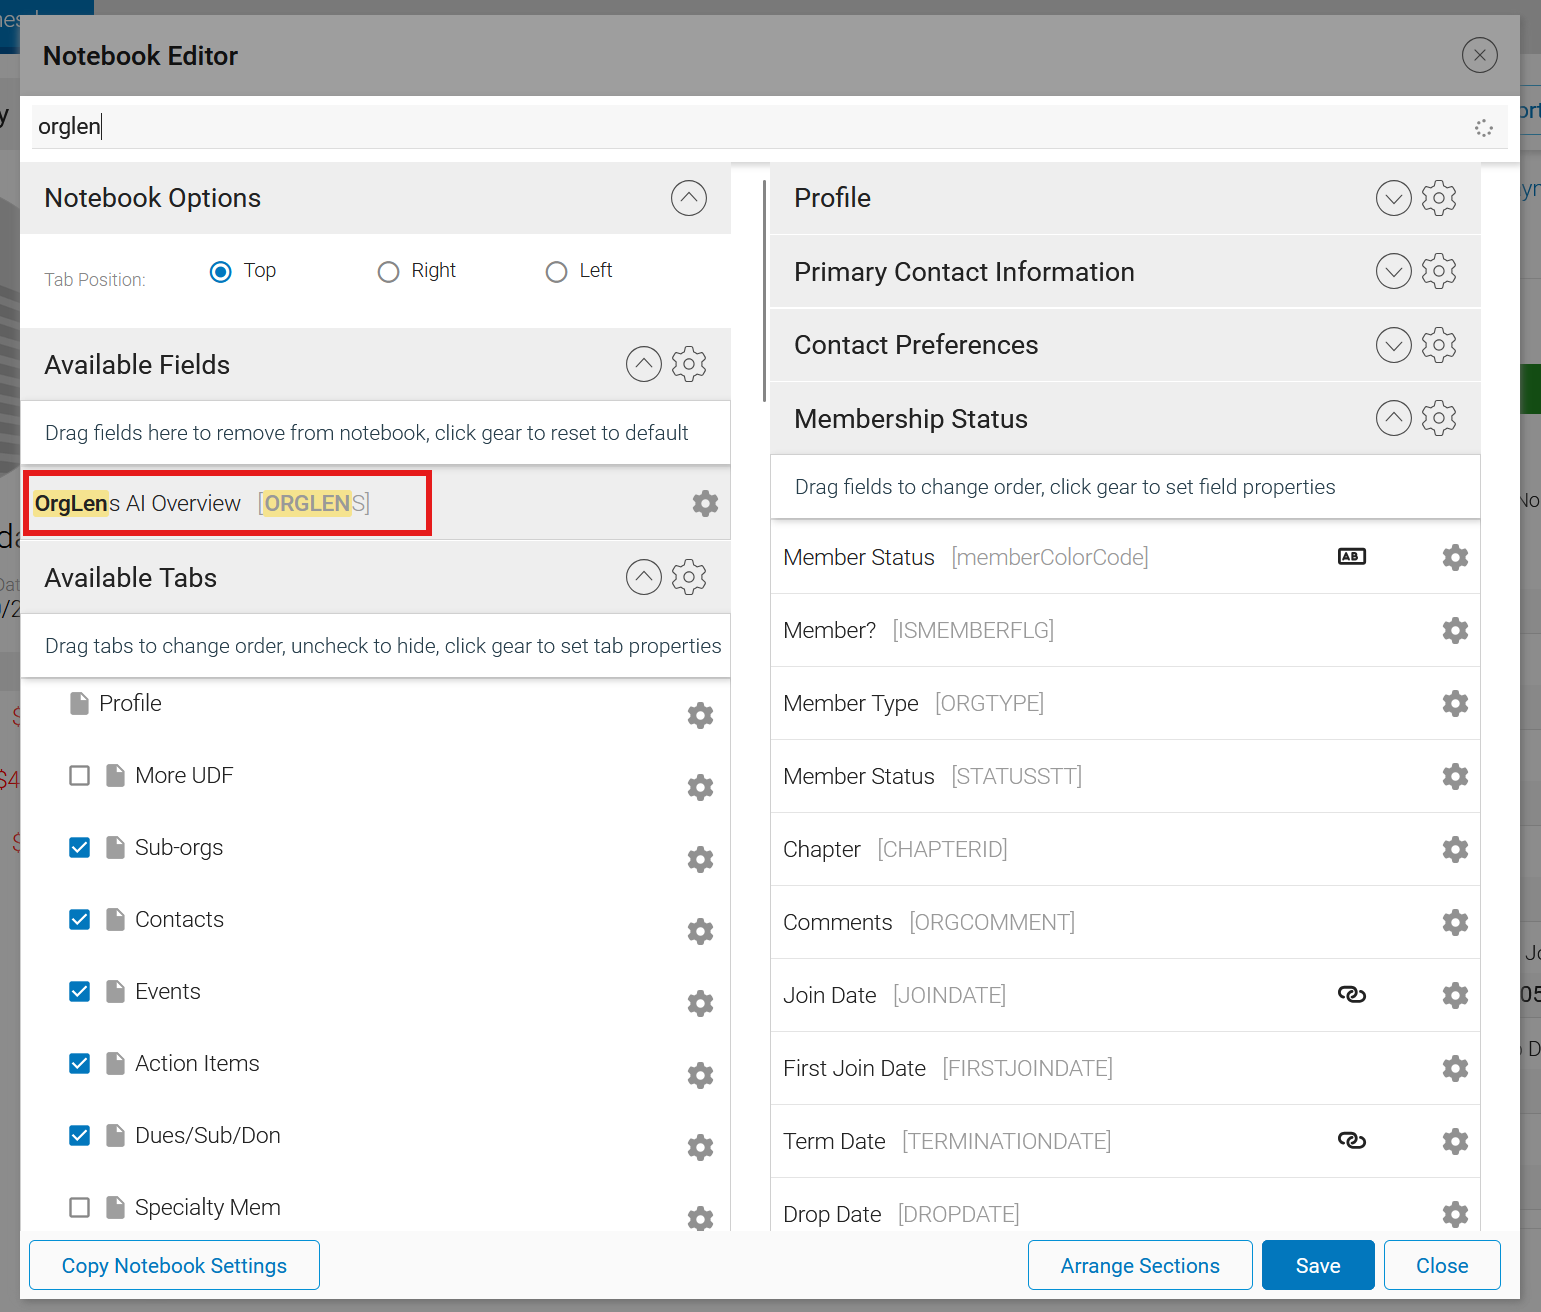Expand the Contact Preferences section
The height and width of the screenshot is (1312, 1541).
(1394, 345)
